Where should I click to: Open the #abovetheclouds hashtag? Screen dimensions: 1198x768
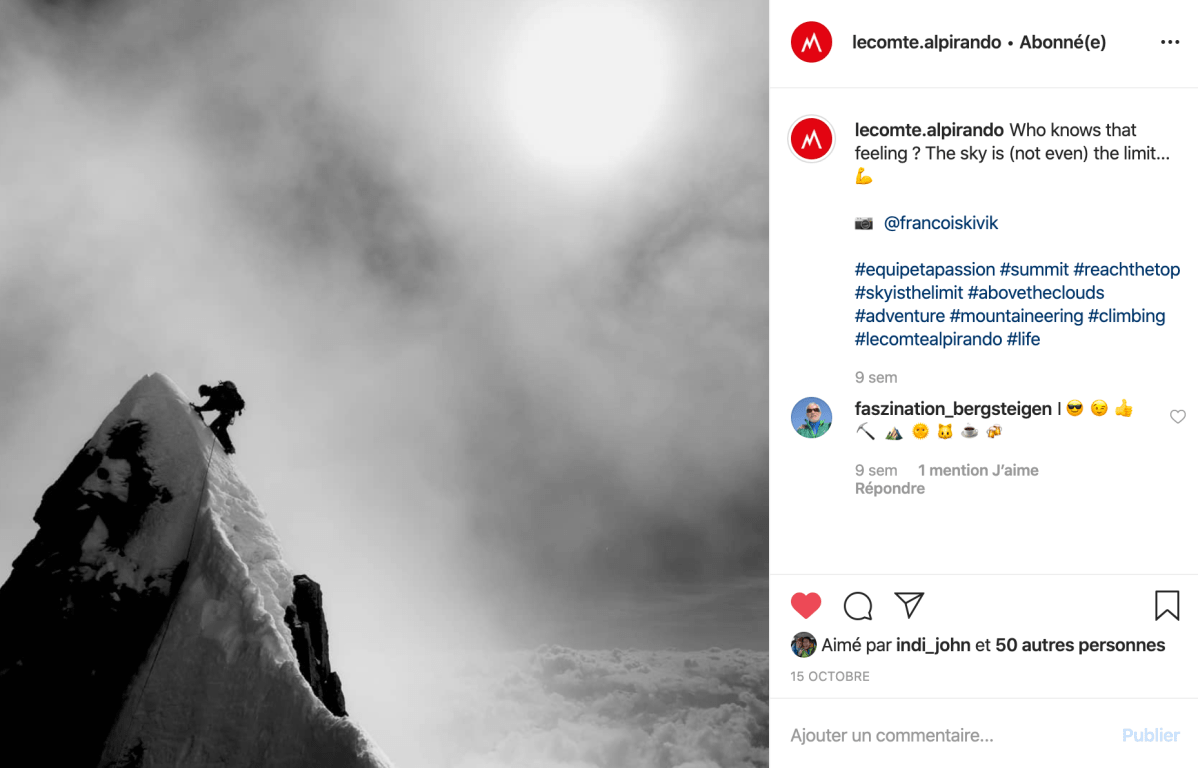point(1036,293)
